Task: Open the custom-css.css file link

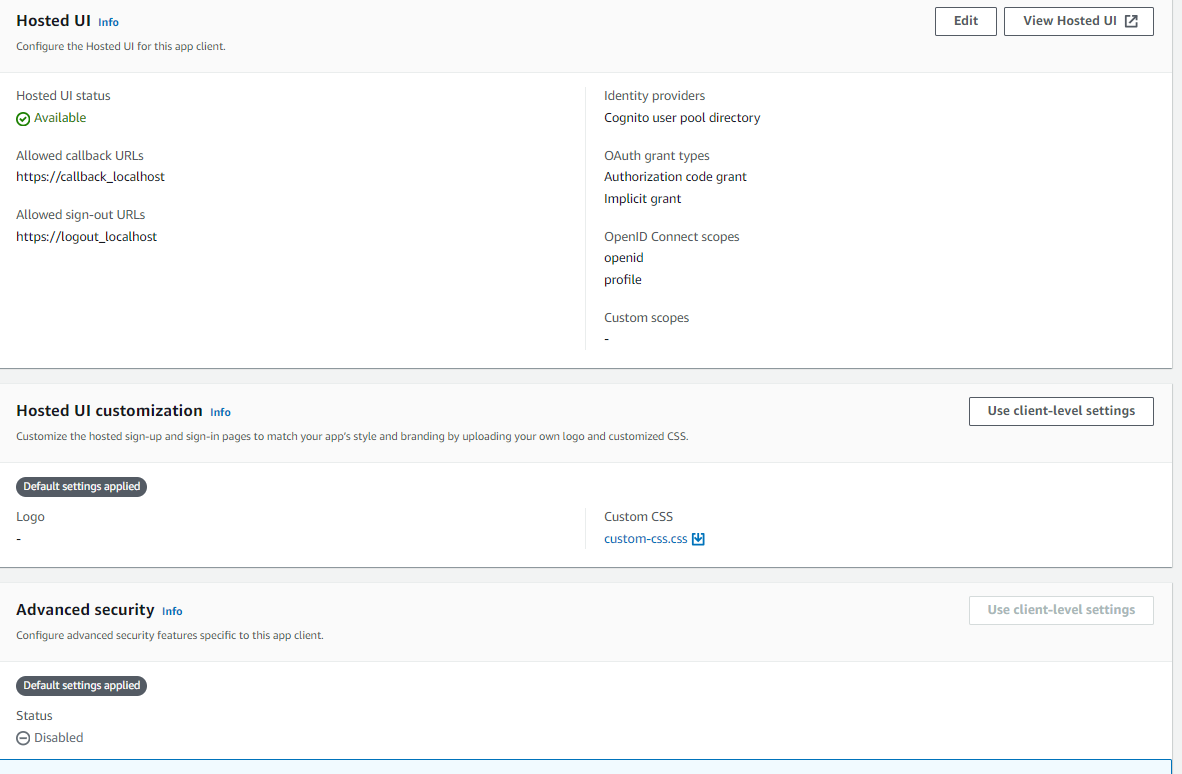Action: (646, 539)
